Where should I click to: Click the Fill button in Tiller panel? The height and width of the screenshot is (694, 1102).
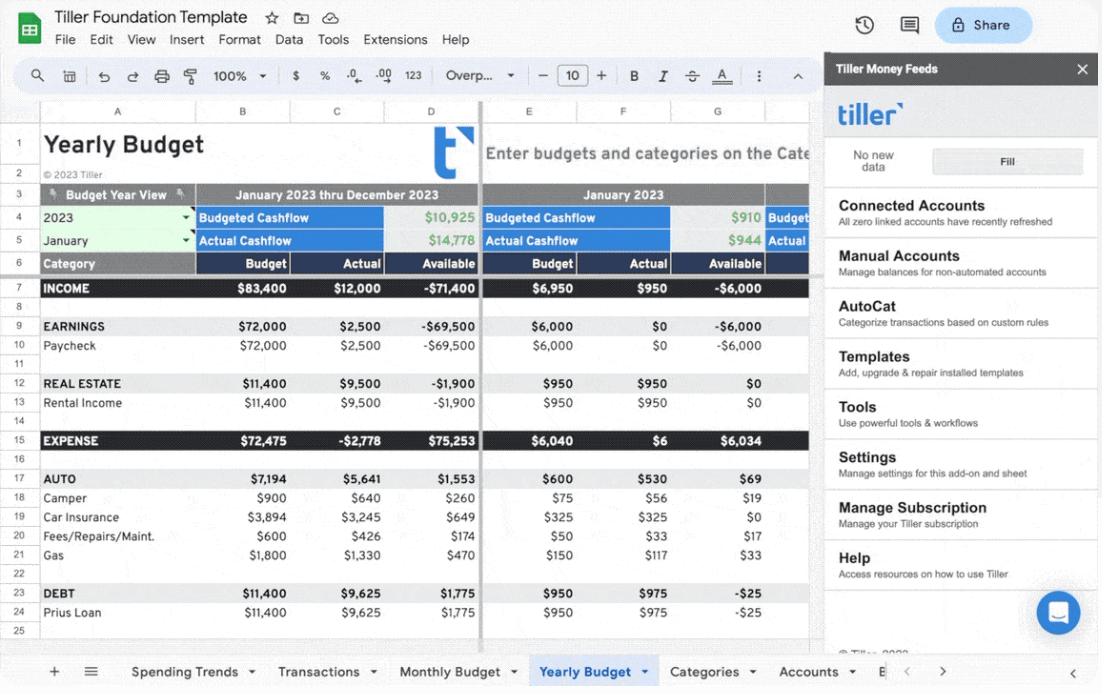click(x=1007, y=161)
